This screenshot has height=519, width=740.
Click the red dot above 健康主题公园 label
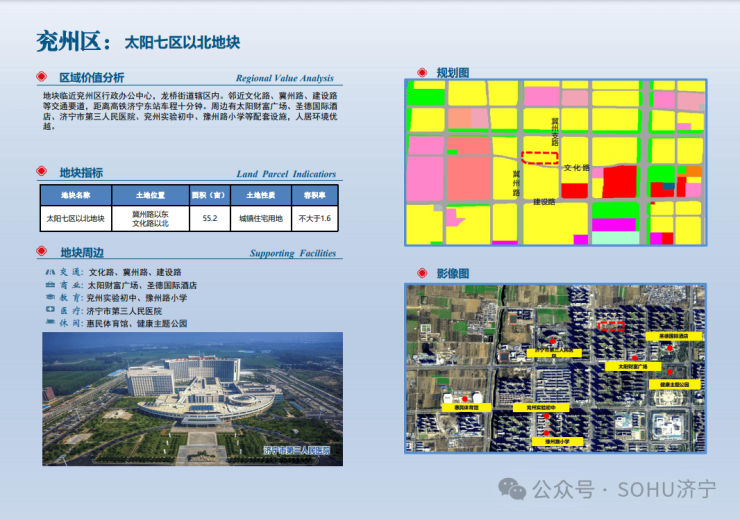tap(670, 372)
